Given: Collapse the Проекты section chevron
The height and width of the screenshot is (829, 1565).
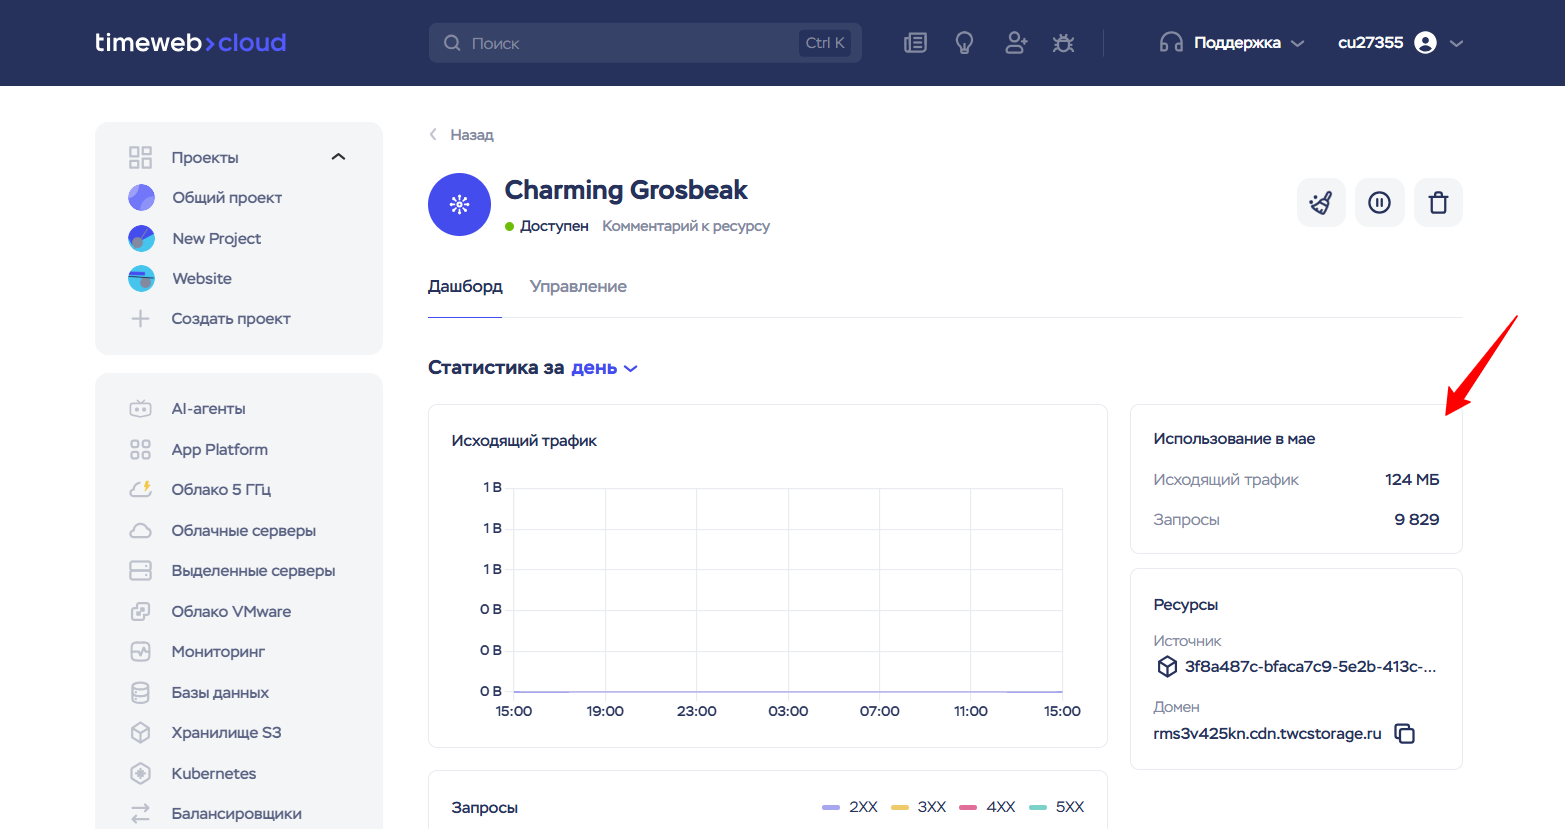Looking at the screenshot, I should (338, 157).
